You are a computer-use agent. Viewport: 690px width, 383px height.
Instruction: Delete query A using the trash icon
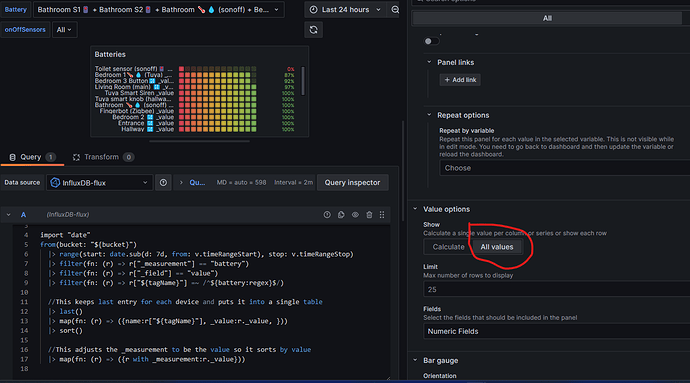click(369, 215)
